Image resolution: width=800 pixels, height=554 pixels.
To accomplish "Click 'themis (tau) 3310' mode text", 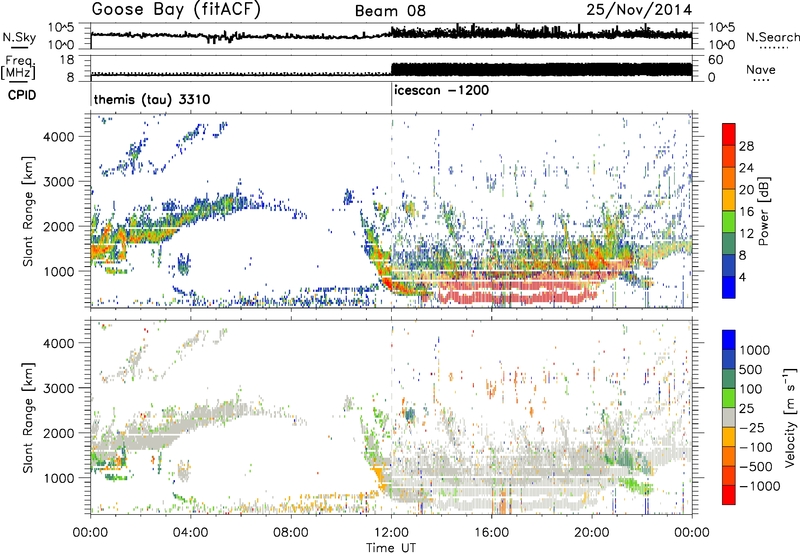I will (x=152, y=99).
